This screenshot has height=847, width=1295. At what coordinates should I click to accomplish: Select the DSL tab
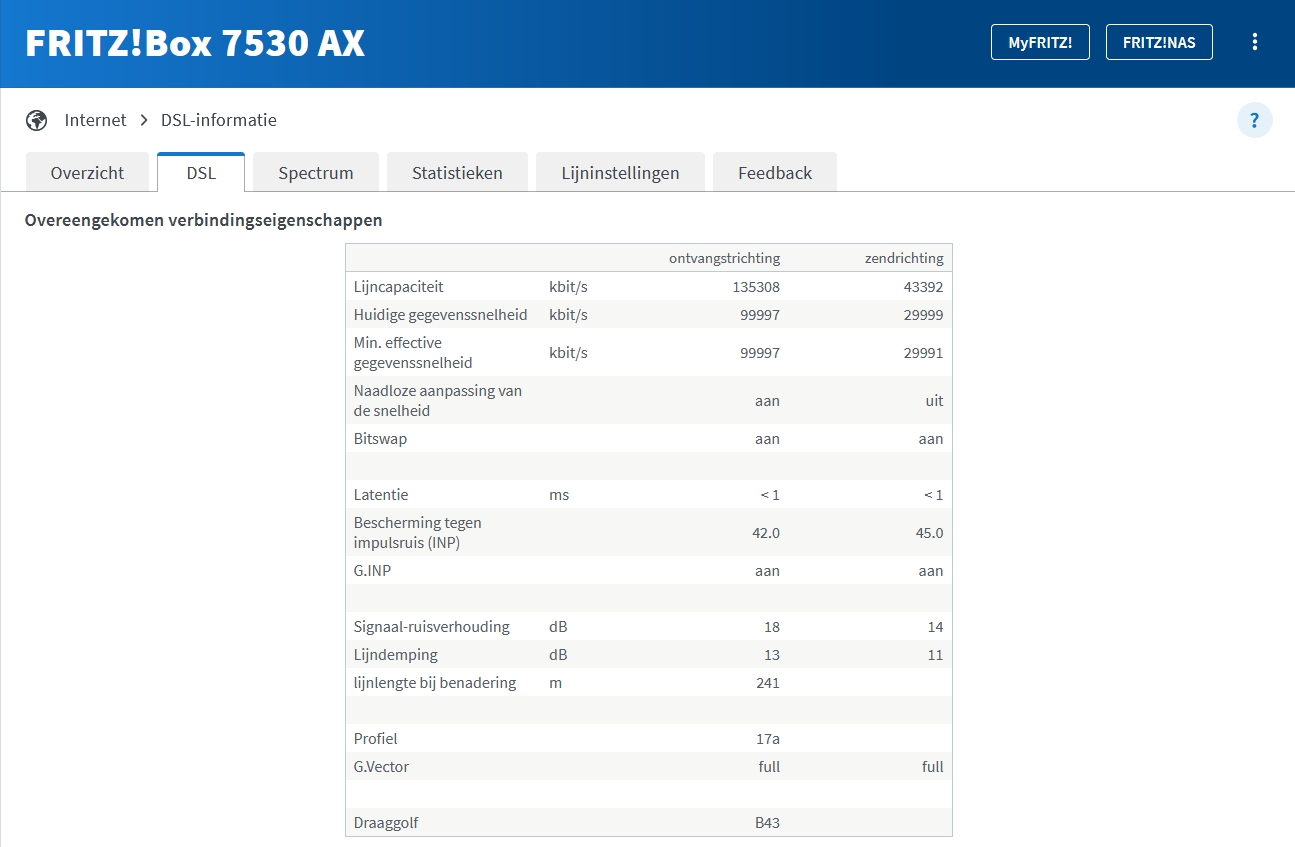click(x=201, y=173)
